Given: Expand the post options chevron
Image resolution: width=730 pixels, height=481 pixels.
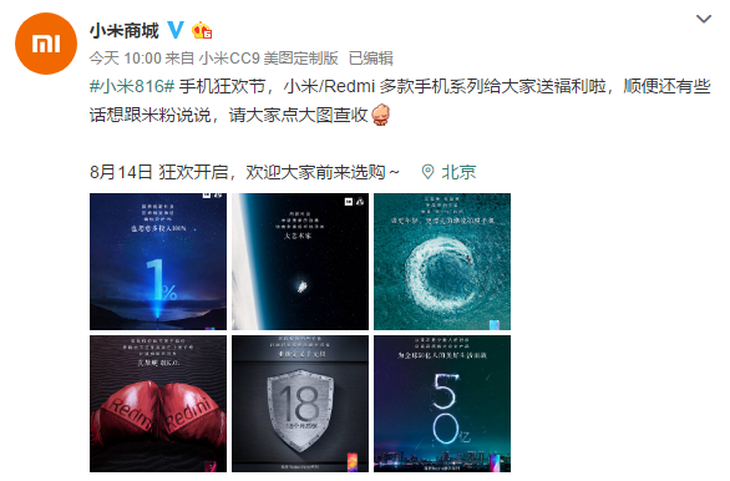Looking at the screenshot, I should click(x=703, y=19).
